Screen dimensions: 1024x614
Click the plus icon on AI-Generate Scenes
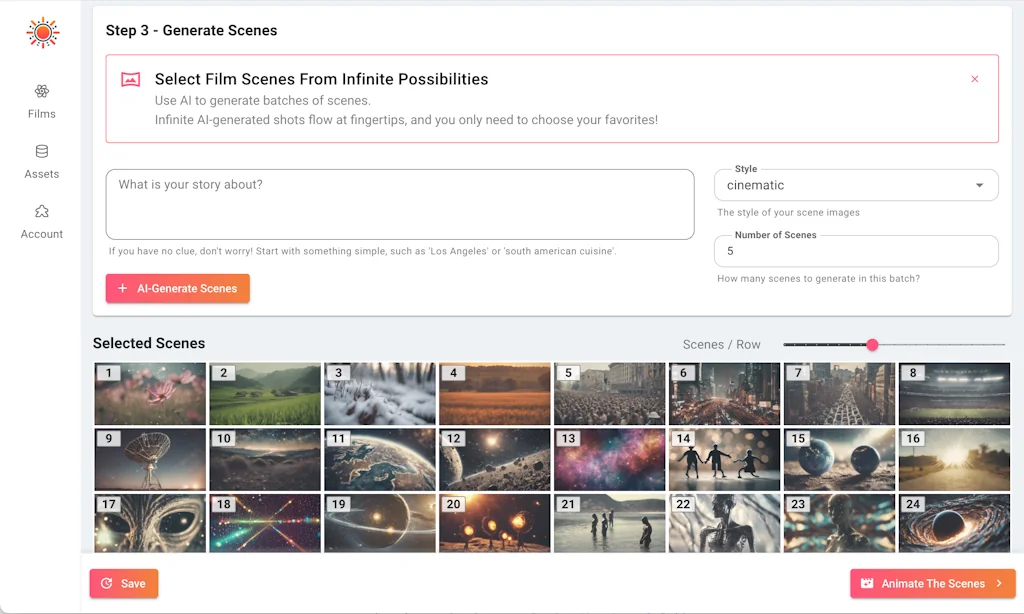point(122,288)
